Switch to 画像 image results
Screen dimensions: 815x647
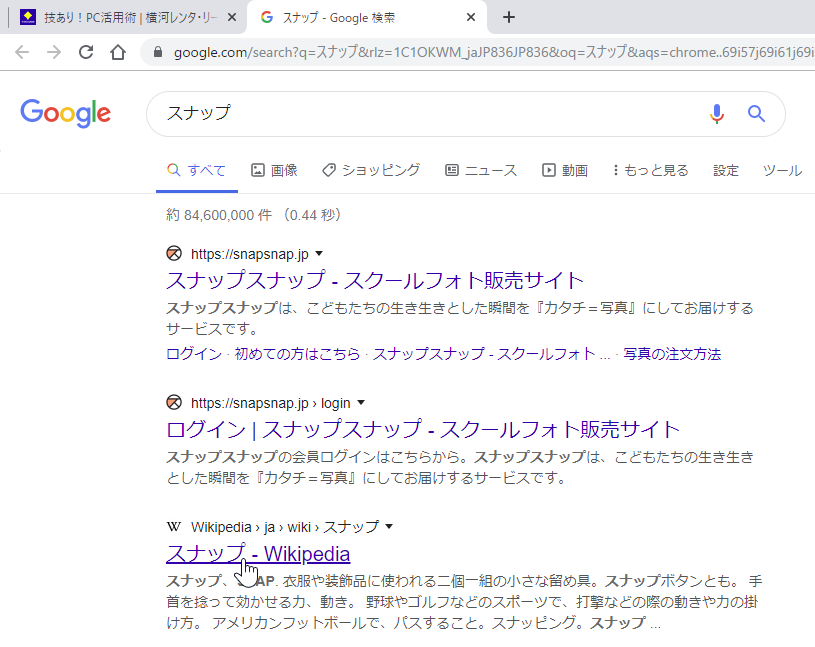pos(274,170)
